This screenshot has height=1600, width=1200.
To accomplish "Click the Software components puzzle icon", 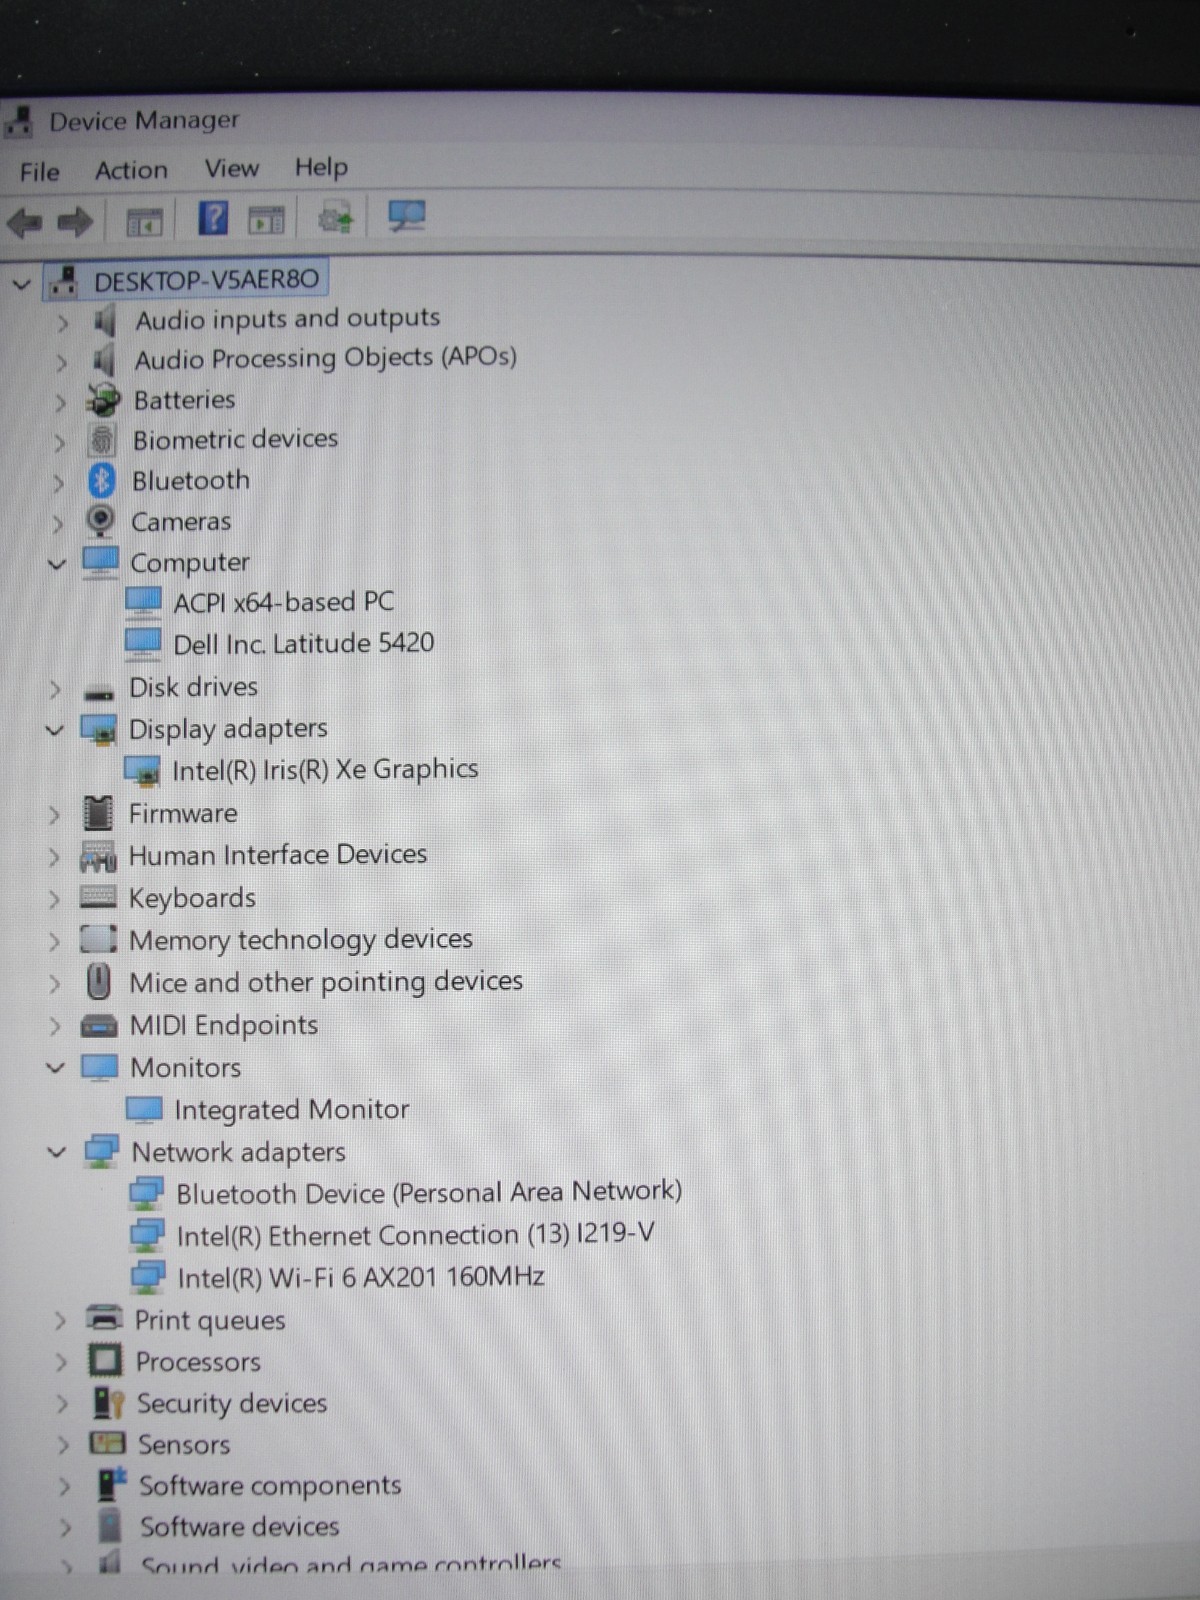I will [112, 1484].
